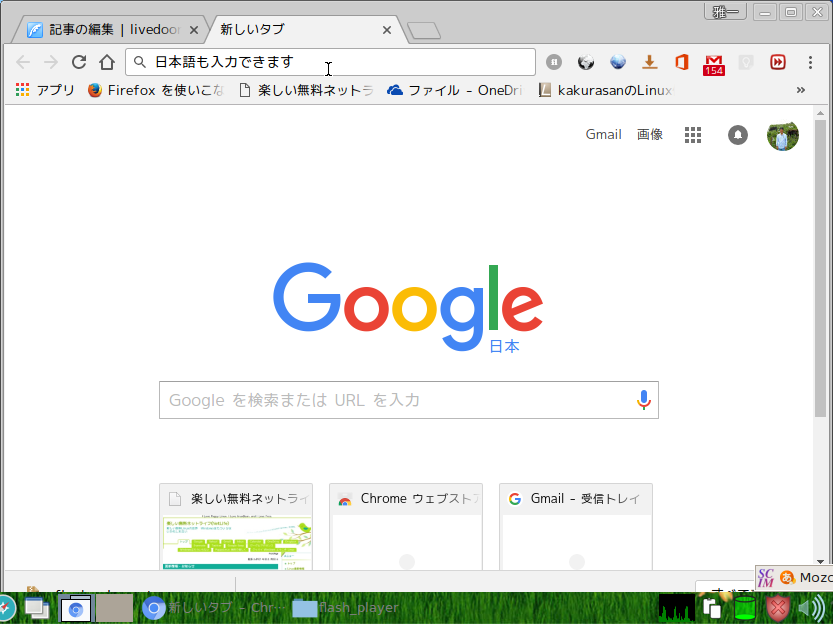Open the 画像 images link

tap(650, 134)
